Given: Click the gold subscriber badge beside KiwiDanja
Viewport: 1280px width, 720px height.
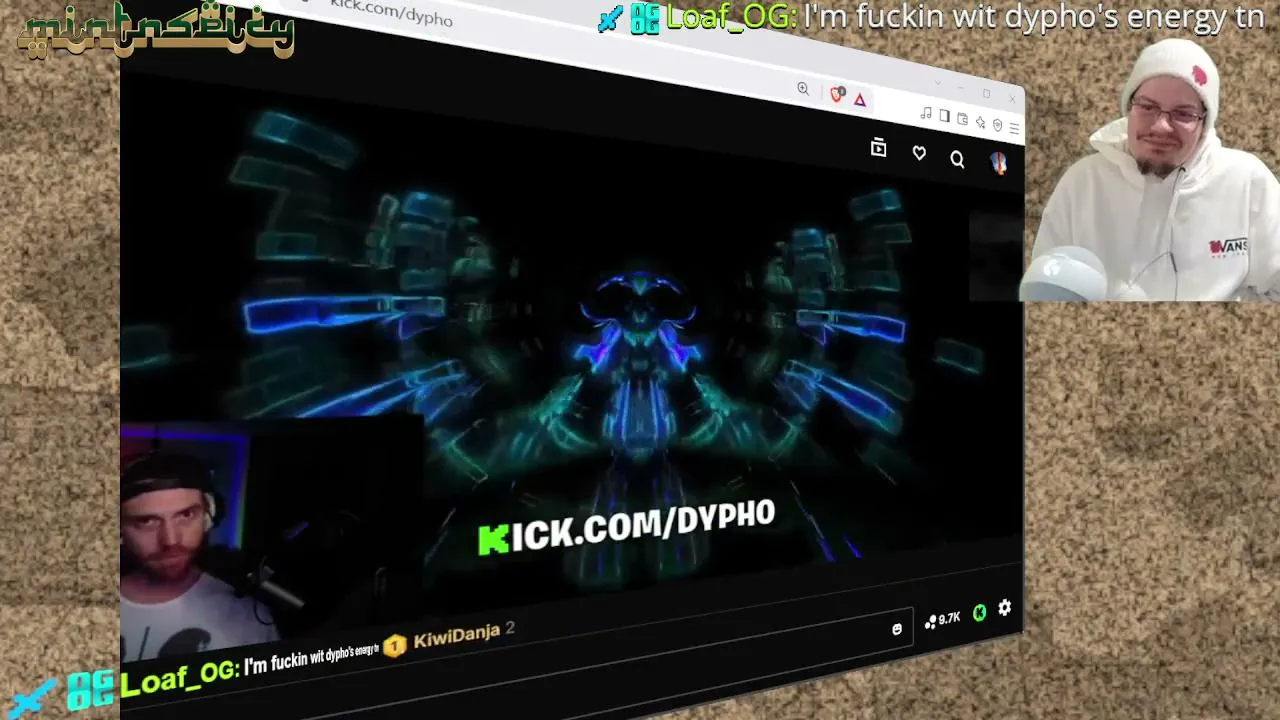Looking at the screenshot, I should point(395,646).
